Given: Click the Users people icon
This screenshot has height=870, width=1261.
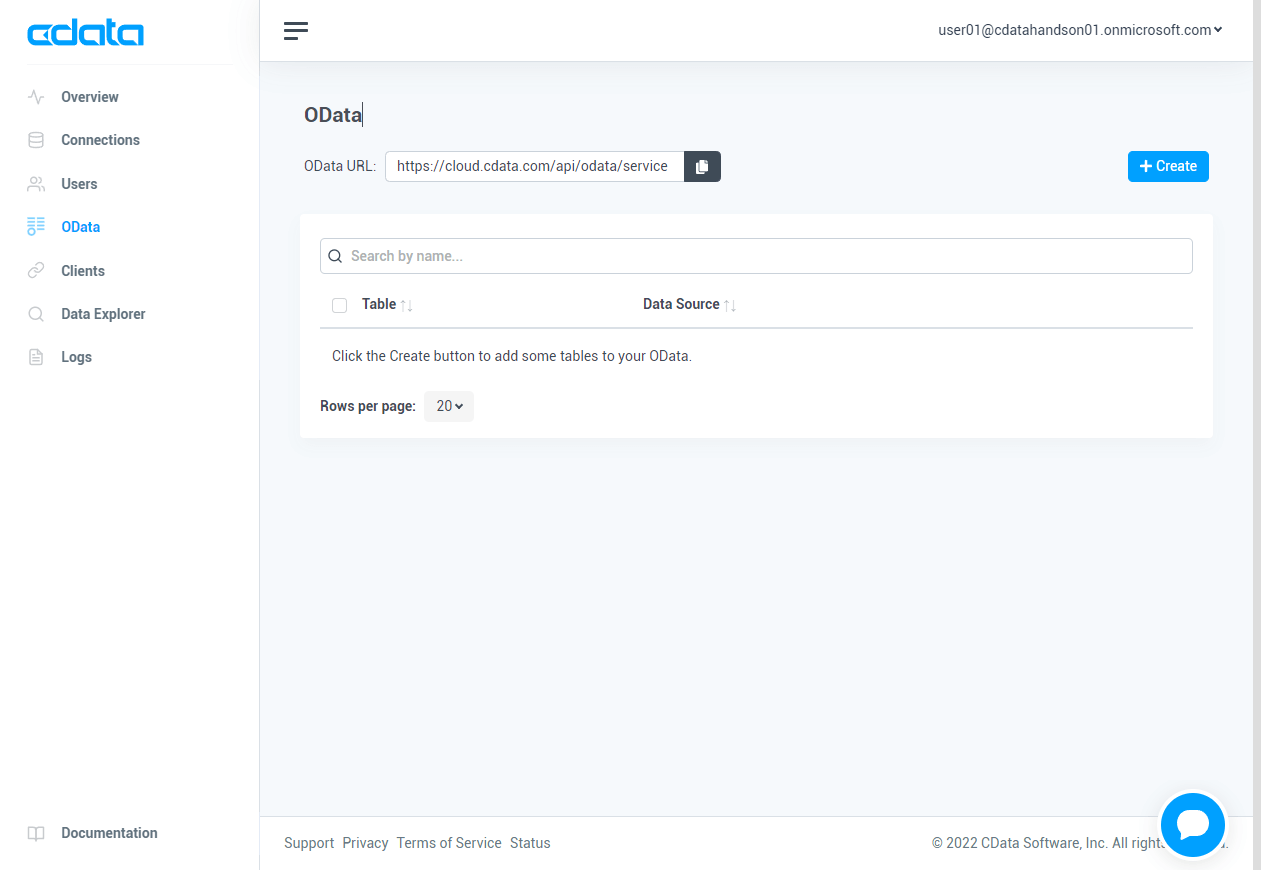Looking at the screenshot, I should point(36,184).
